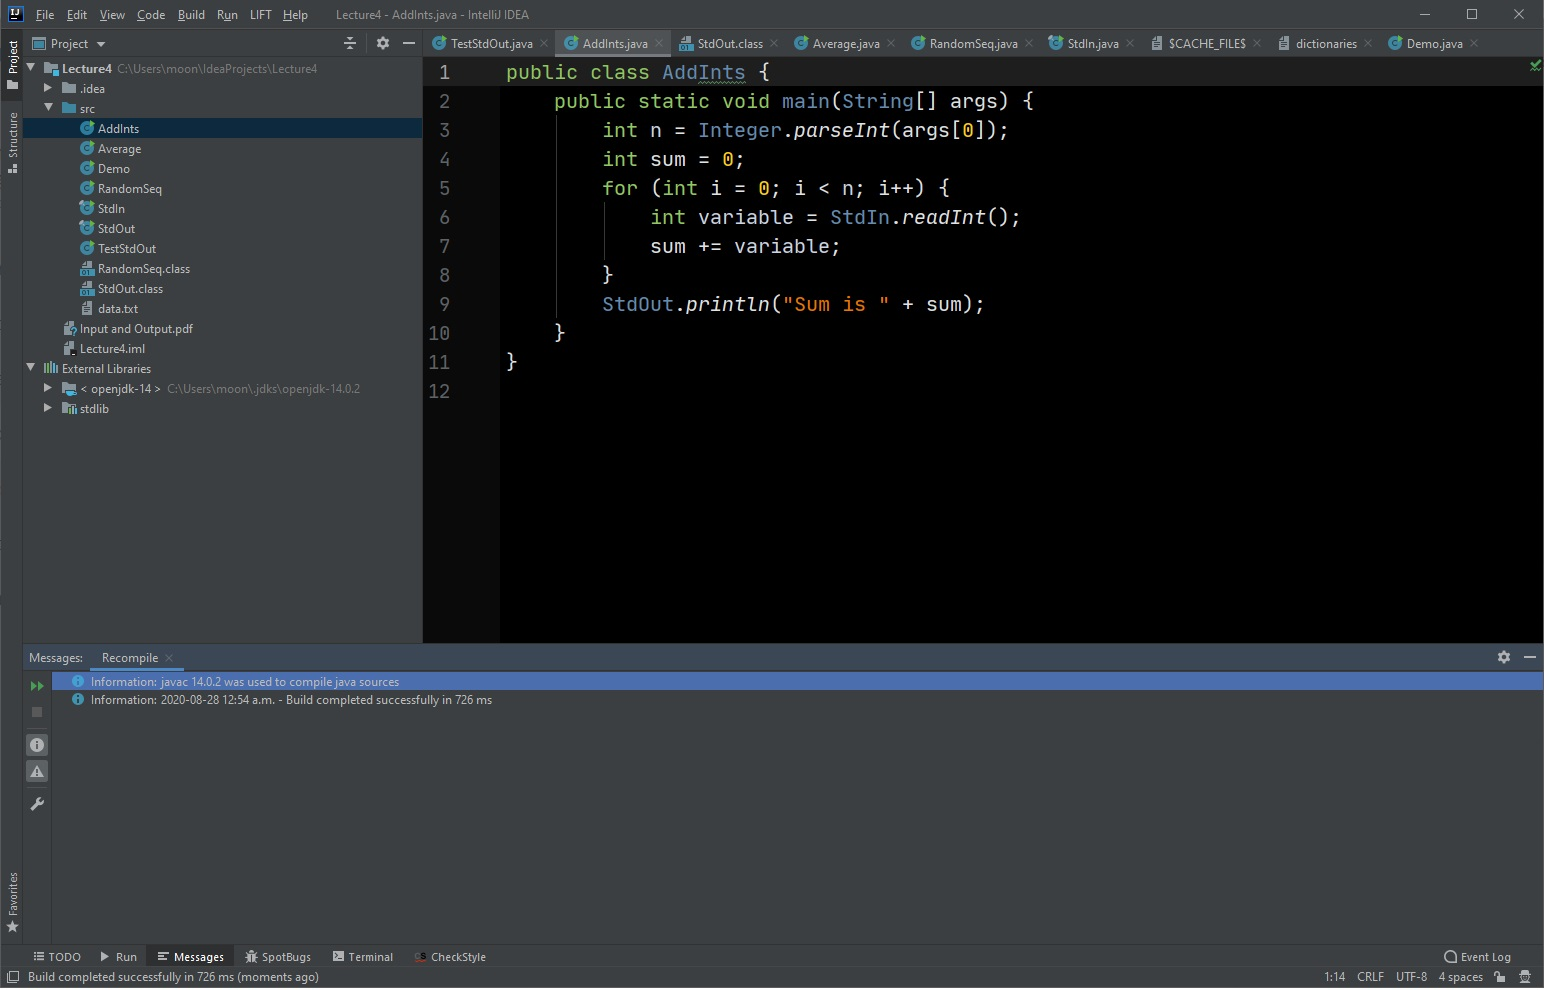The image size is (1544, 990).
Task: Open the Build menu
Action: pos(190,14)
